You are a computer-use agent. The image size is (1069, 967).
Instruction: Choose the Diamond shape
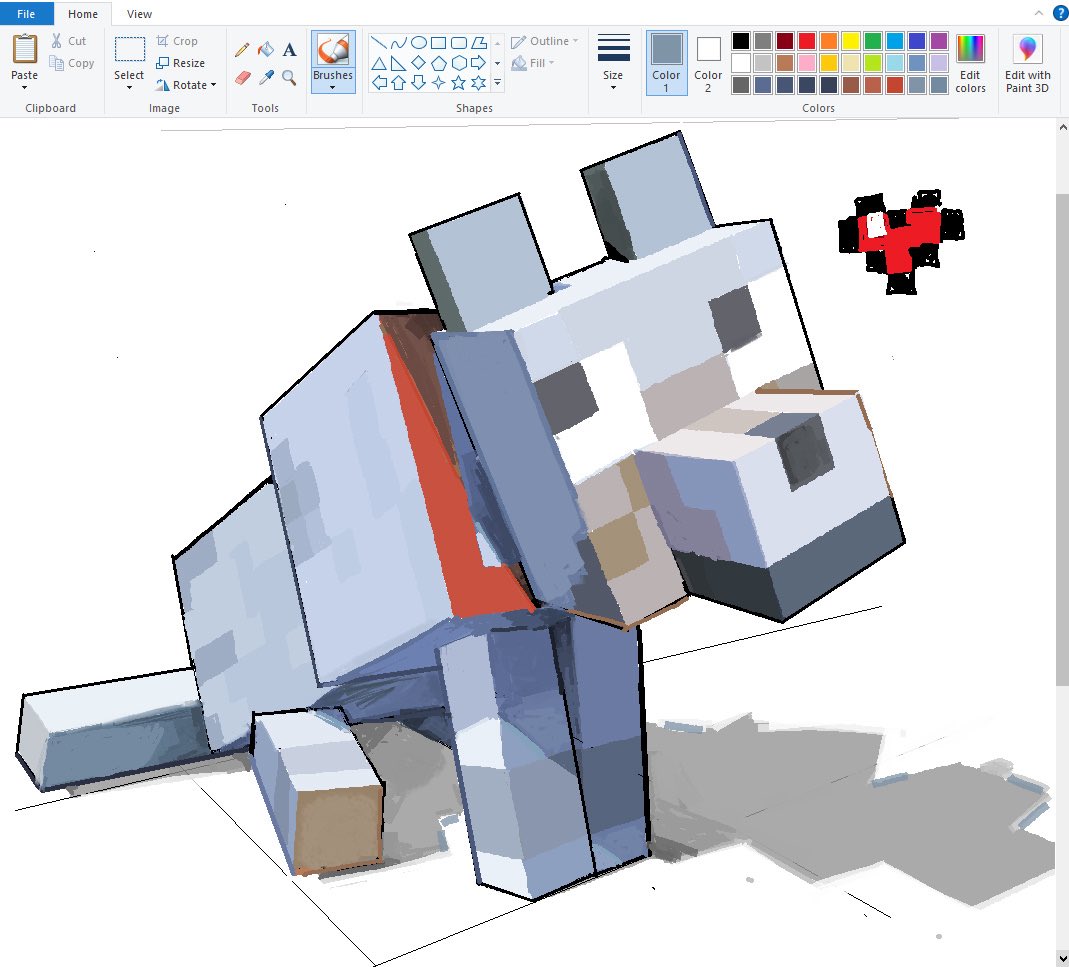point(419,63)
